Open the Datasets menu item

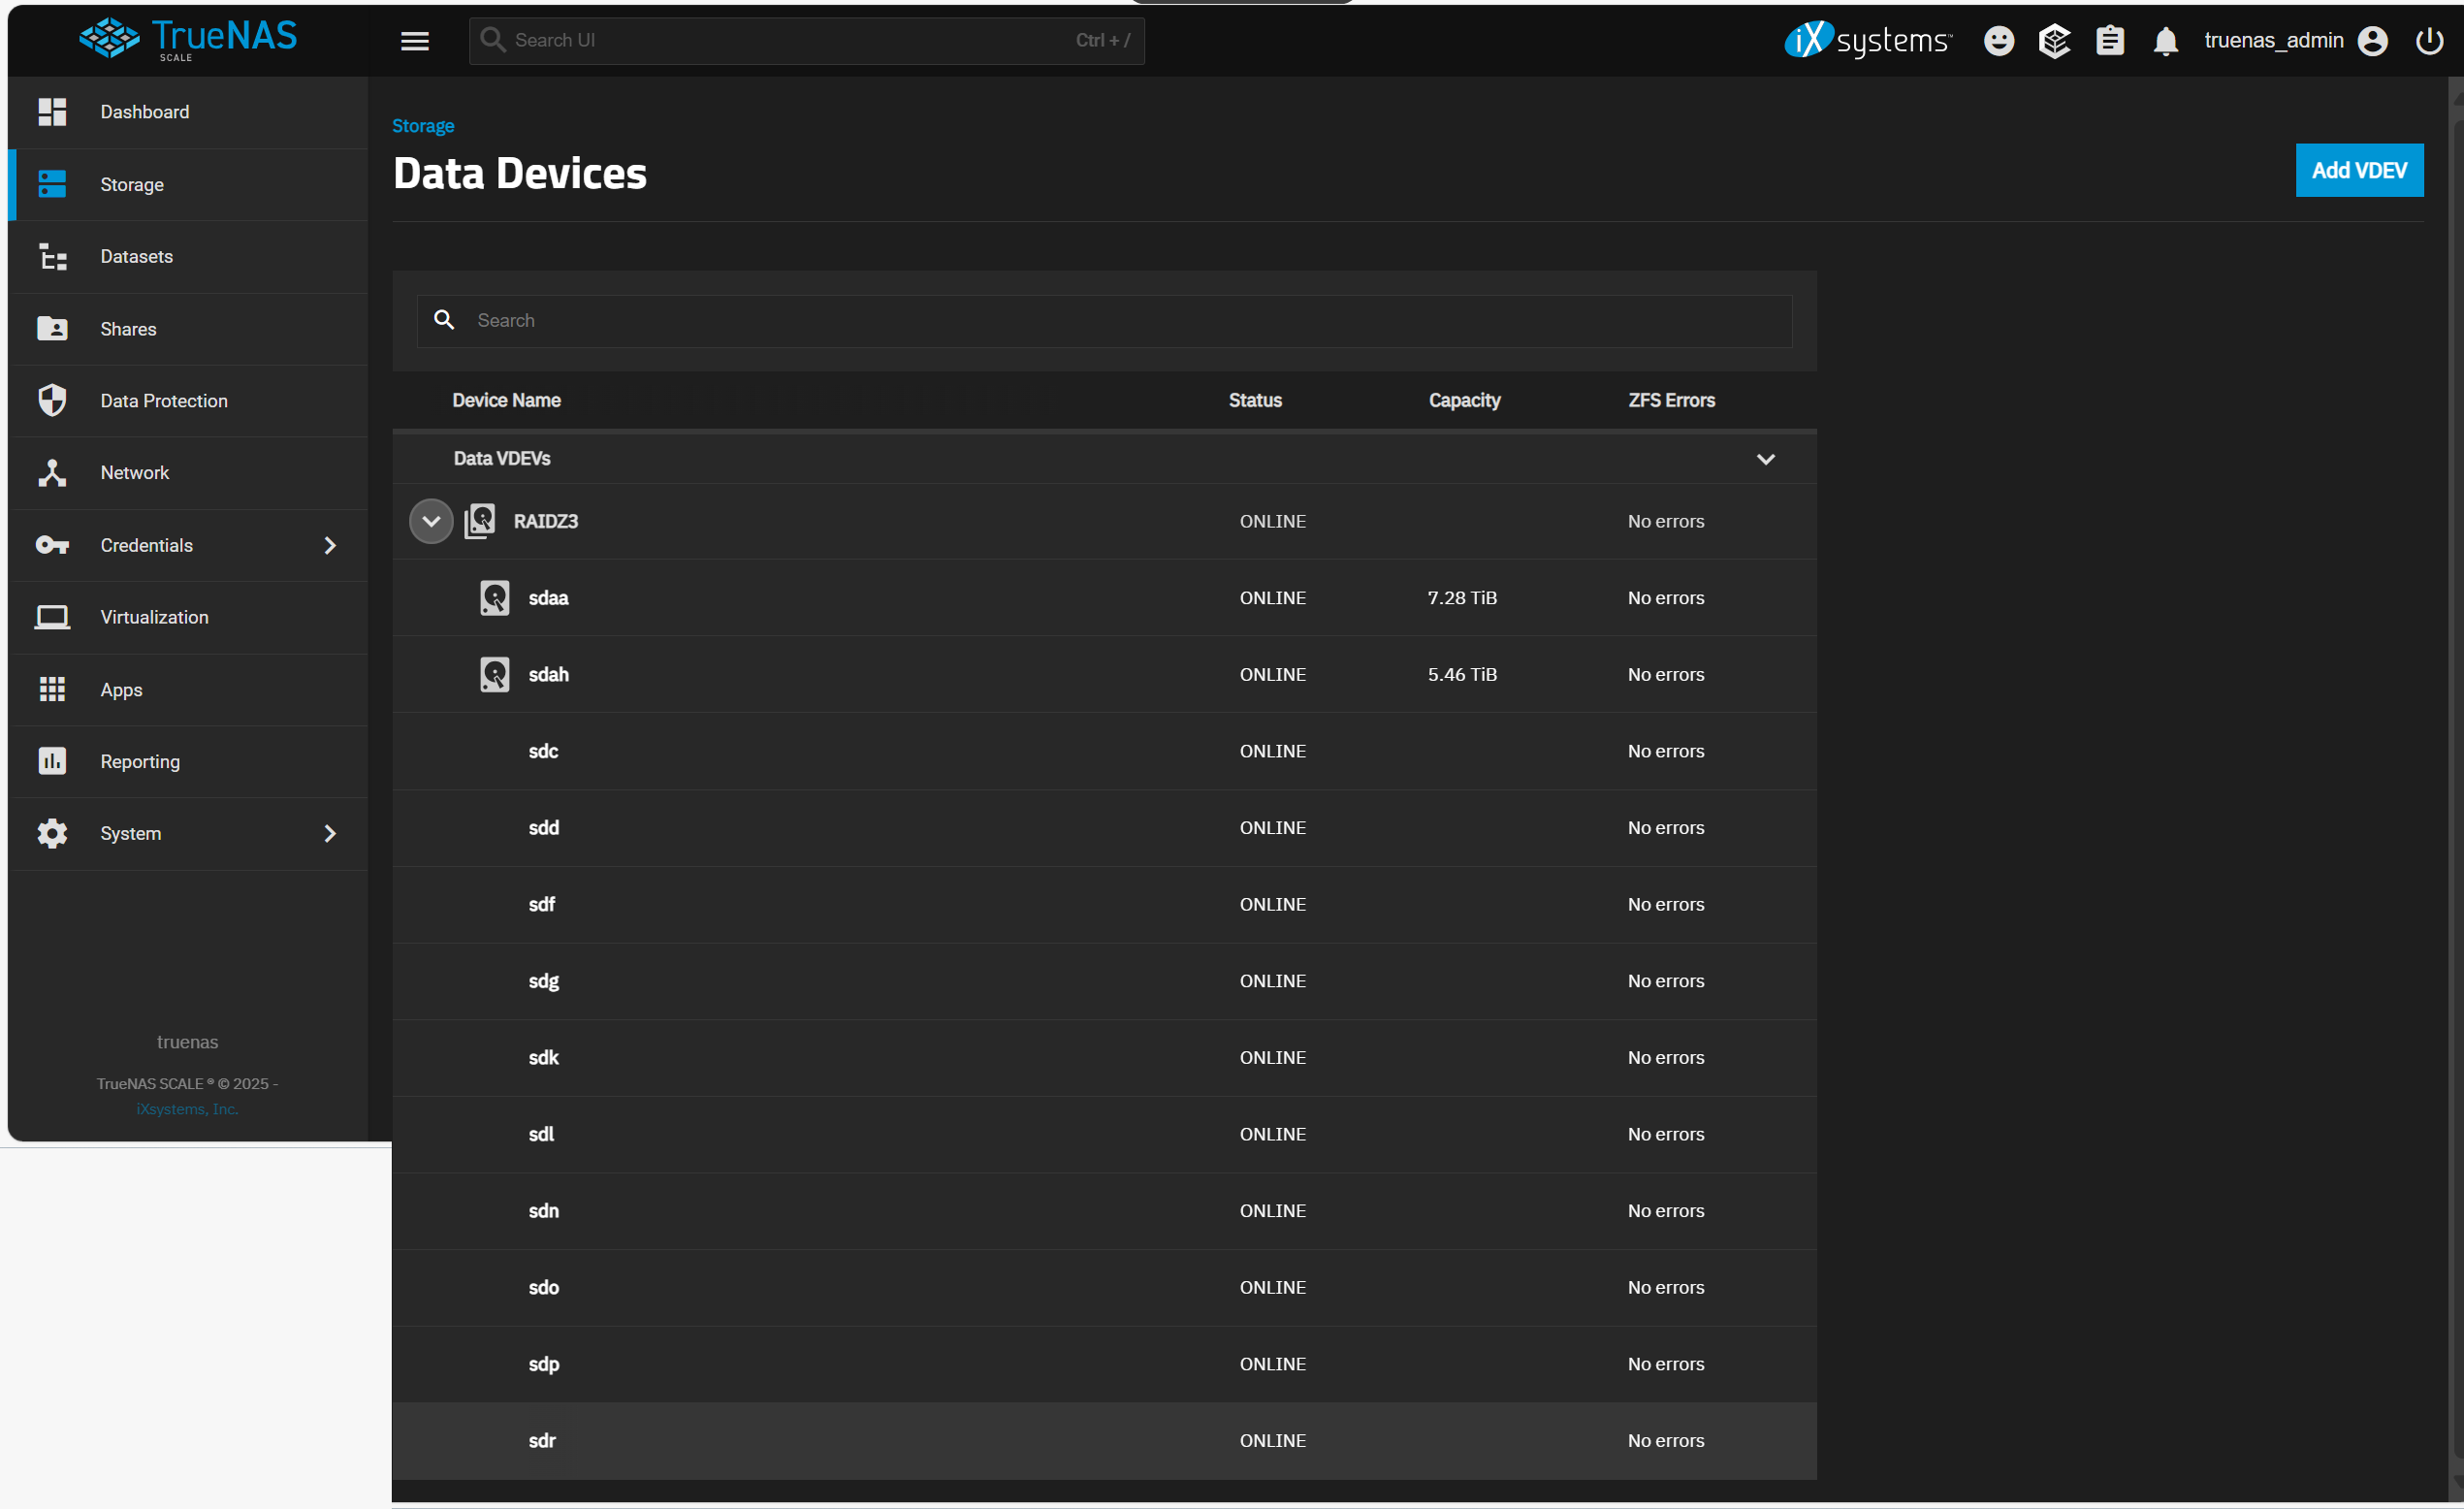click(x=137, y=257)
